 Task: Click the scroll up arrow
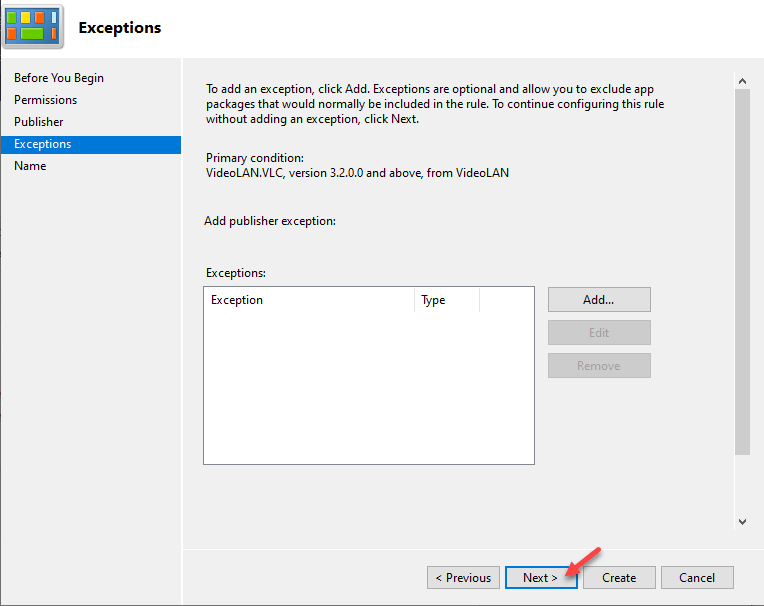point(743,81)
